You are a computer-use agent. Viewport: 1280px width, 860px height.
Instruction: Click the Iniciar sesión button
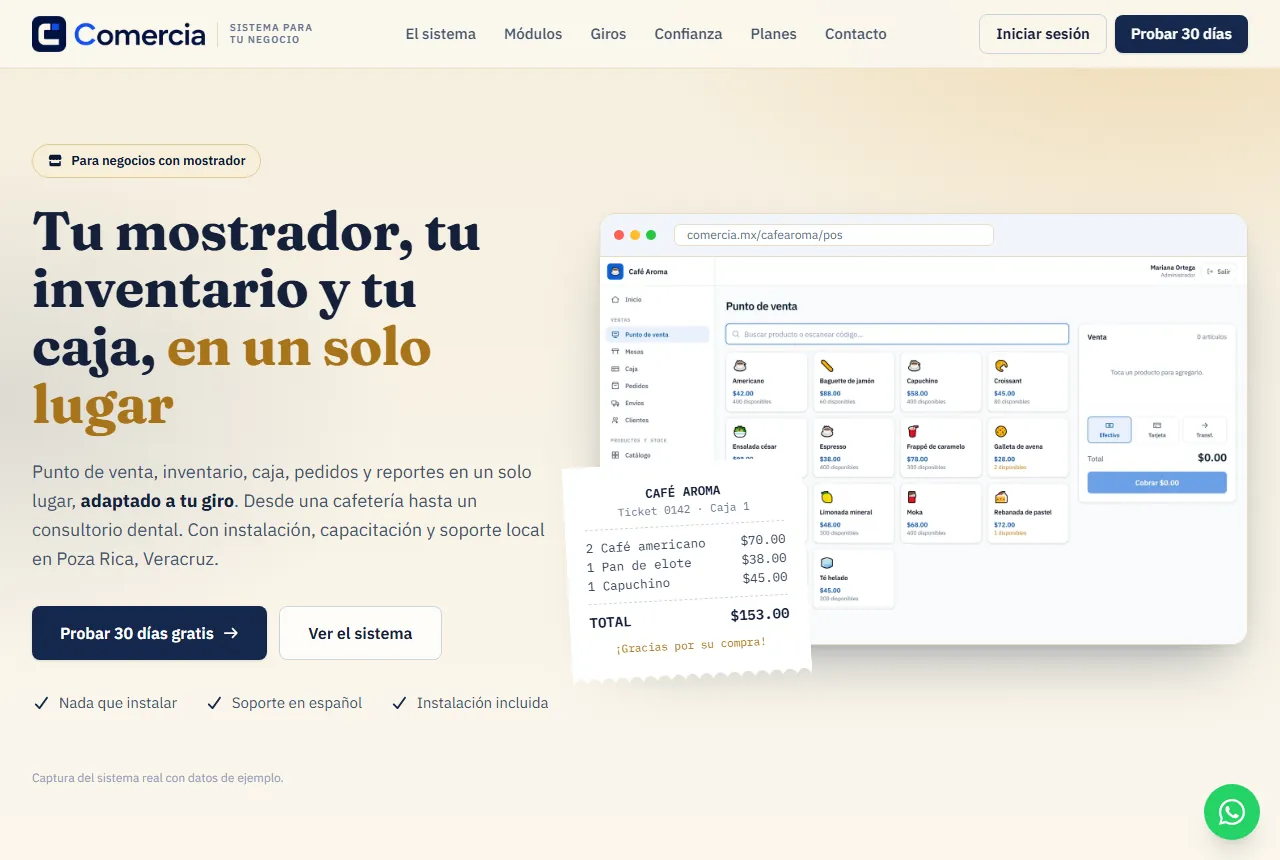pyautogui.click(x=1043, y=34)
